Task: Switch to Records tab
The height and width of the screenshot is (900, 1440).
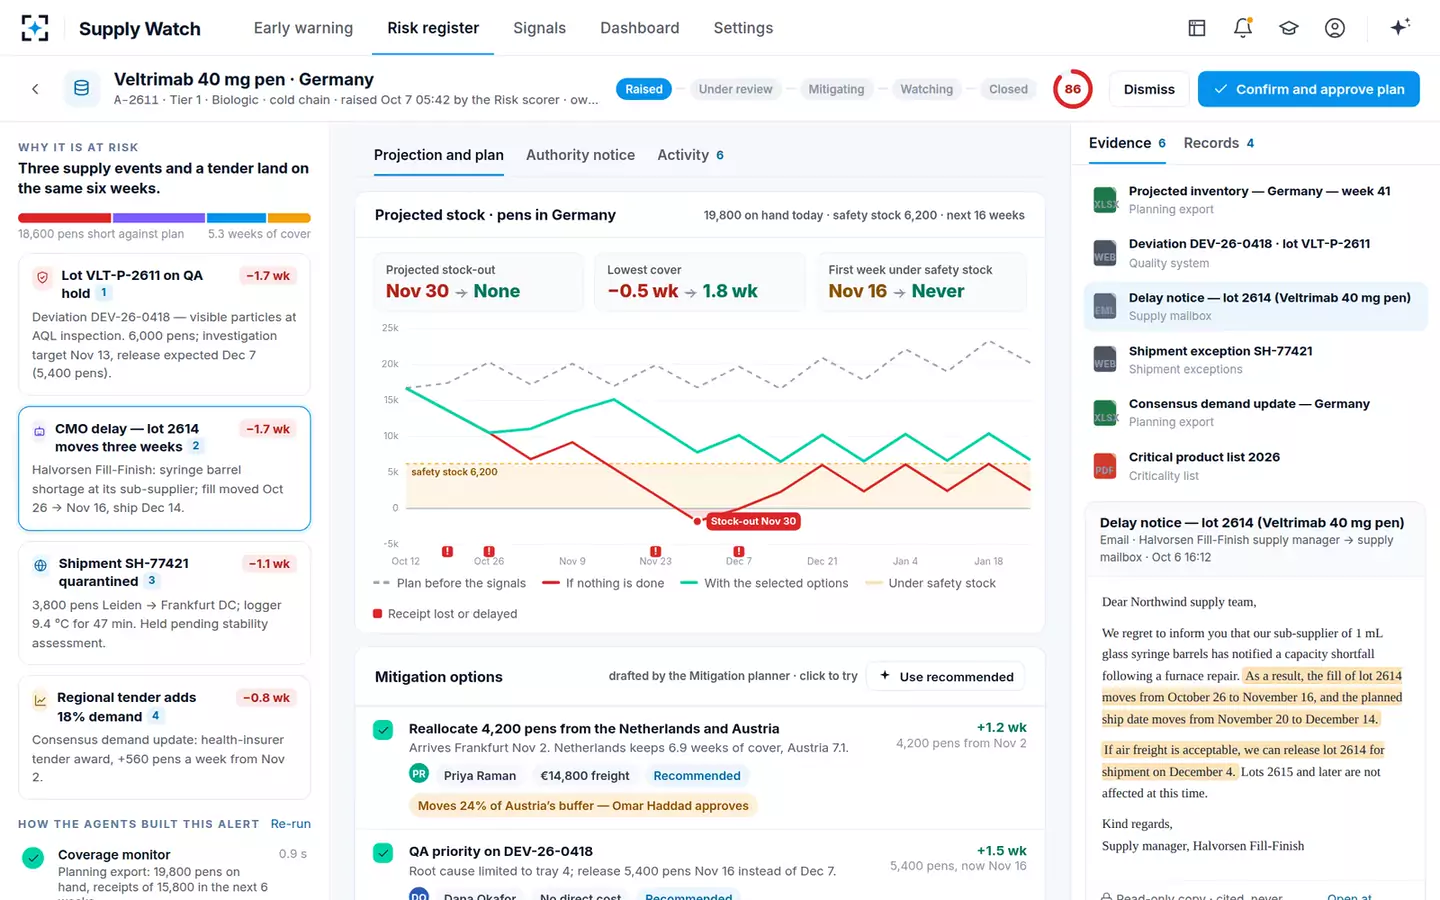Action: 1218,143
